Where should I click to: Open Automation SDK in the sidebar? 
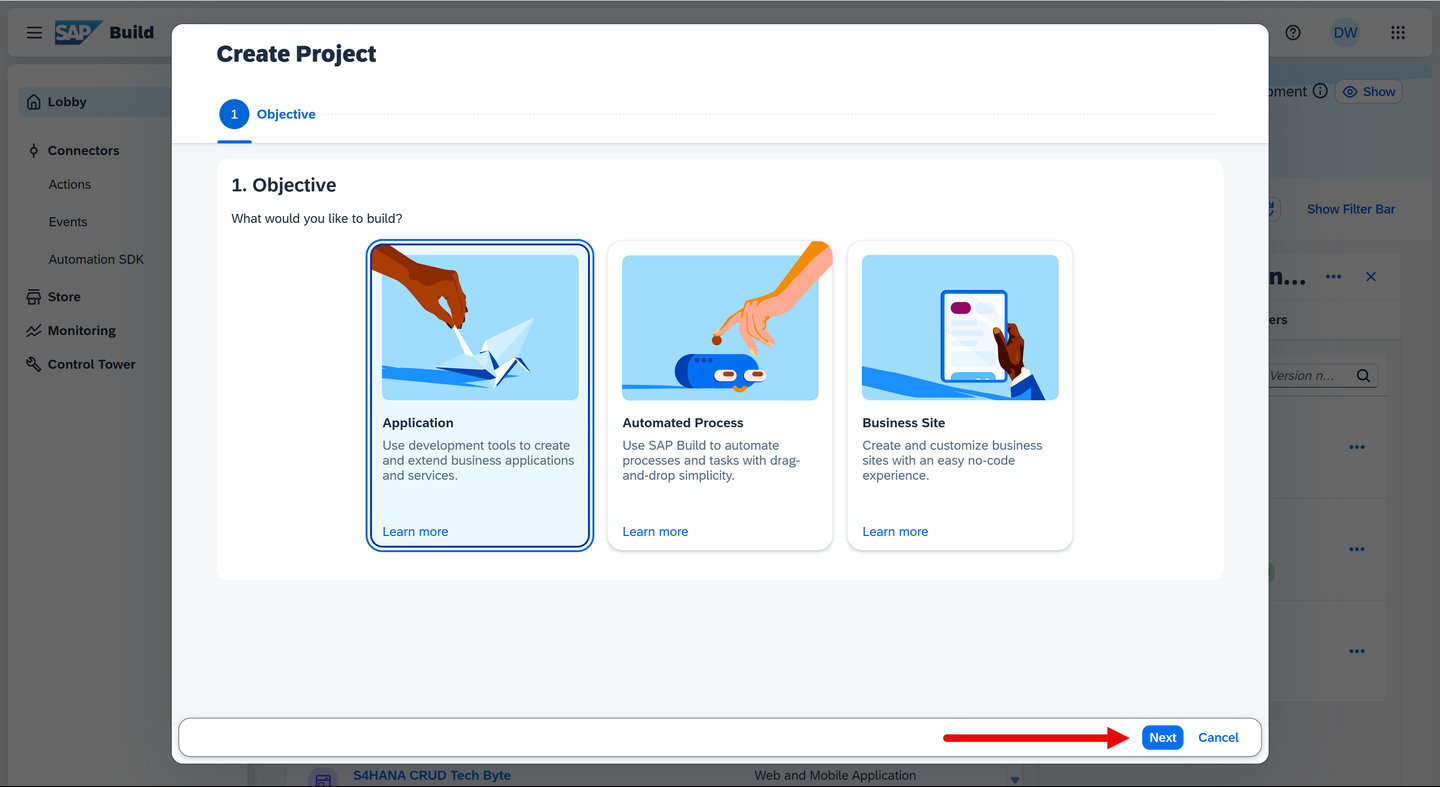(x=96, y=260)
